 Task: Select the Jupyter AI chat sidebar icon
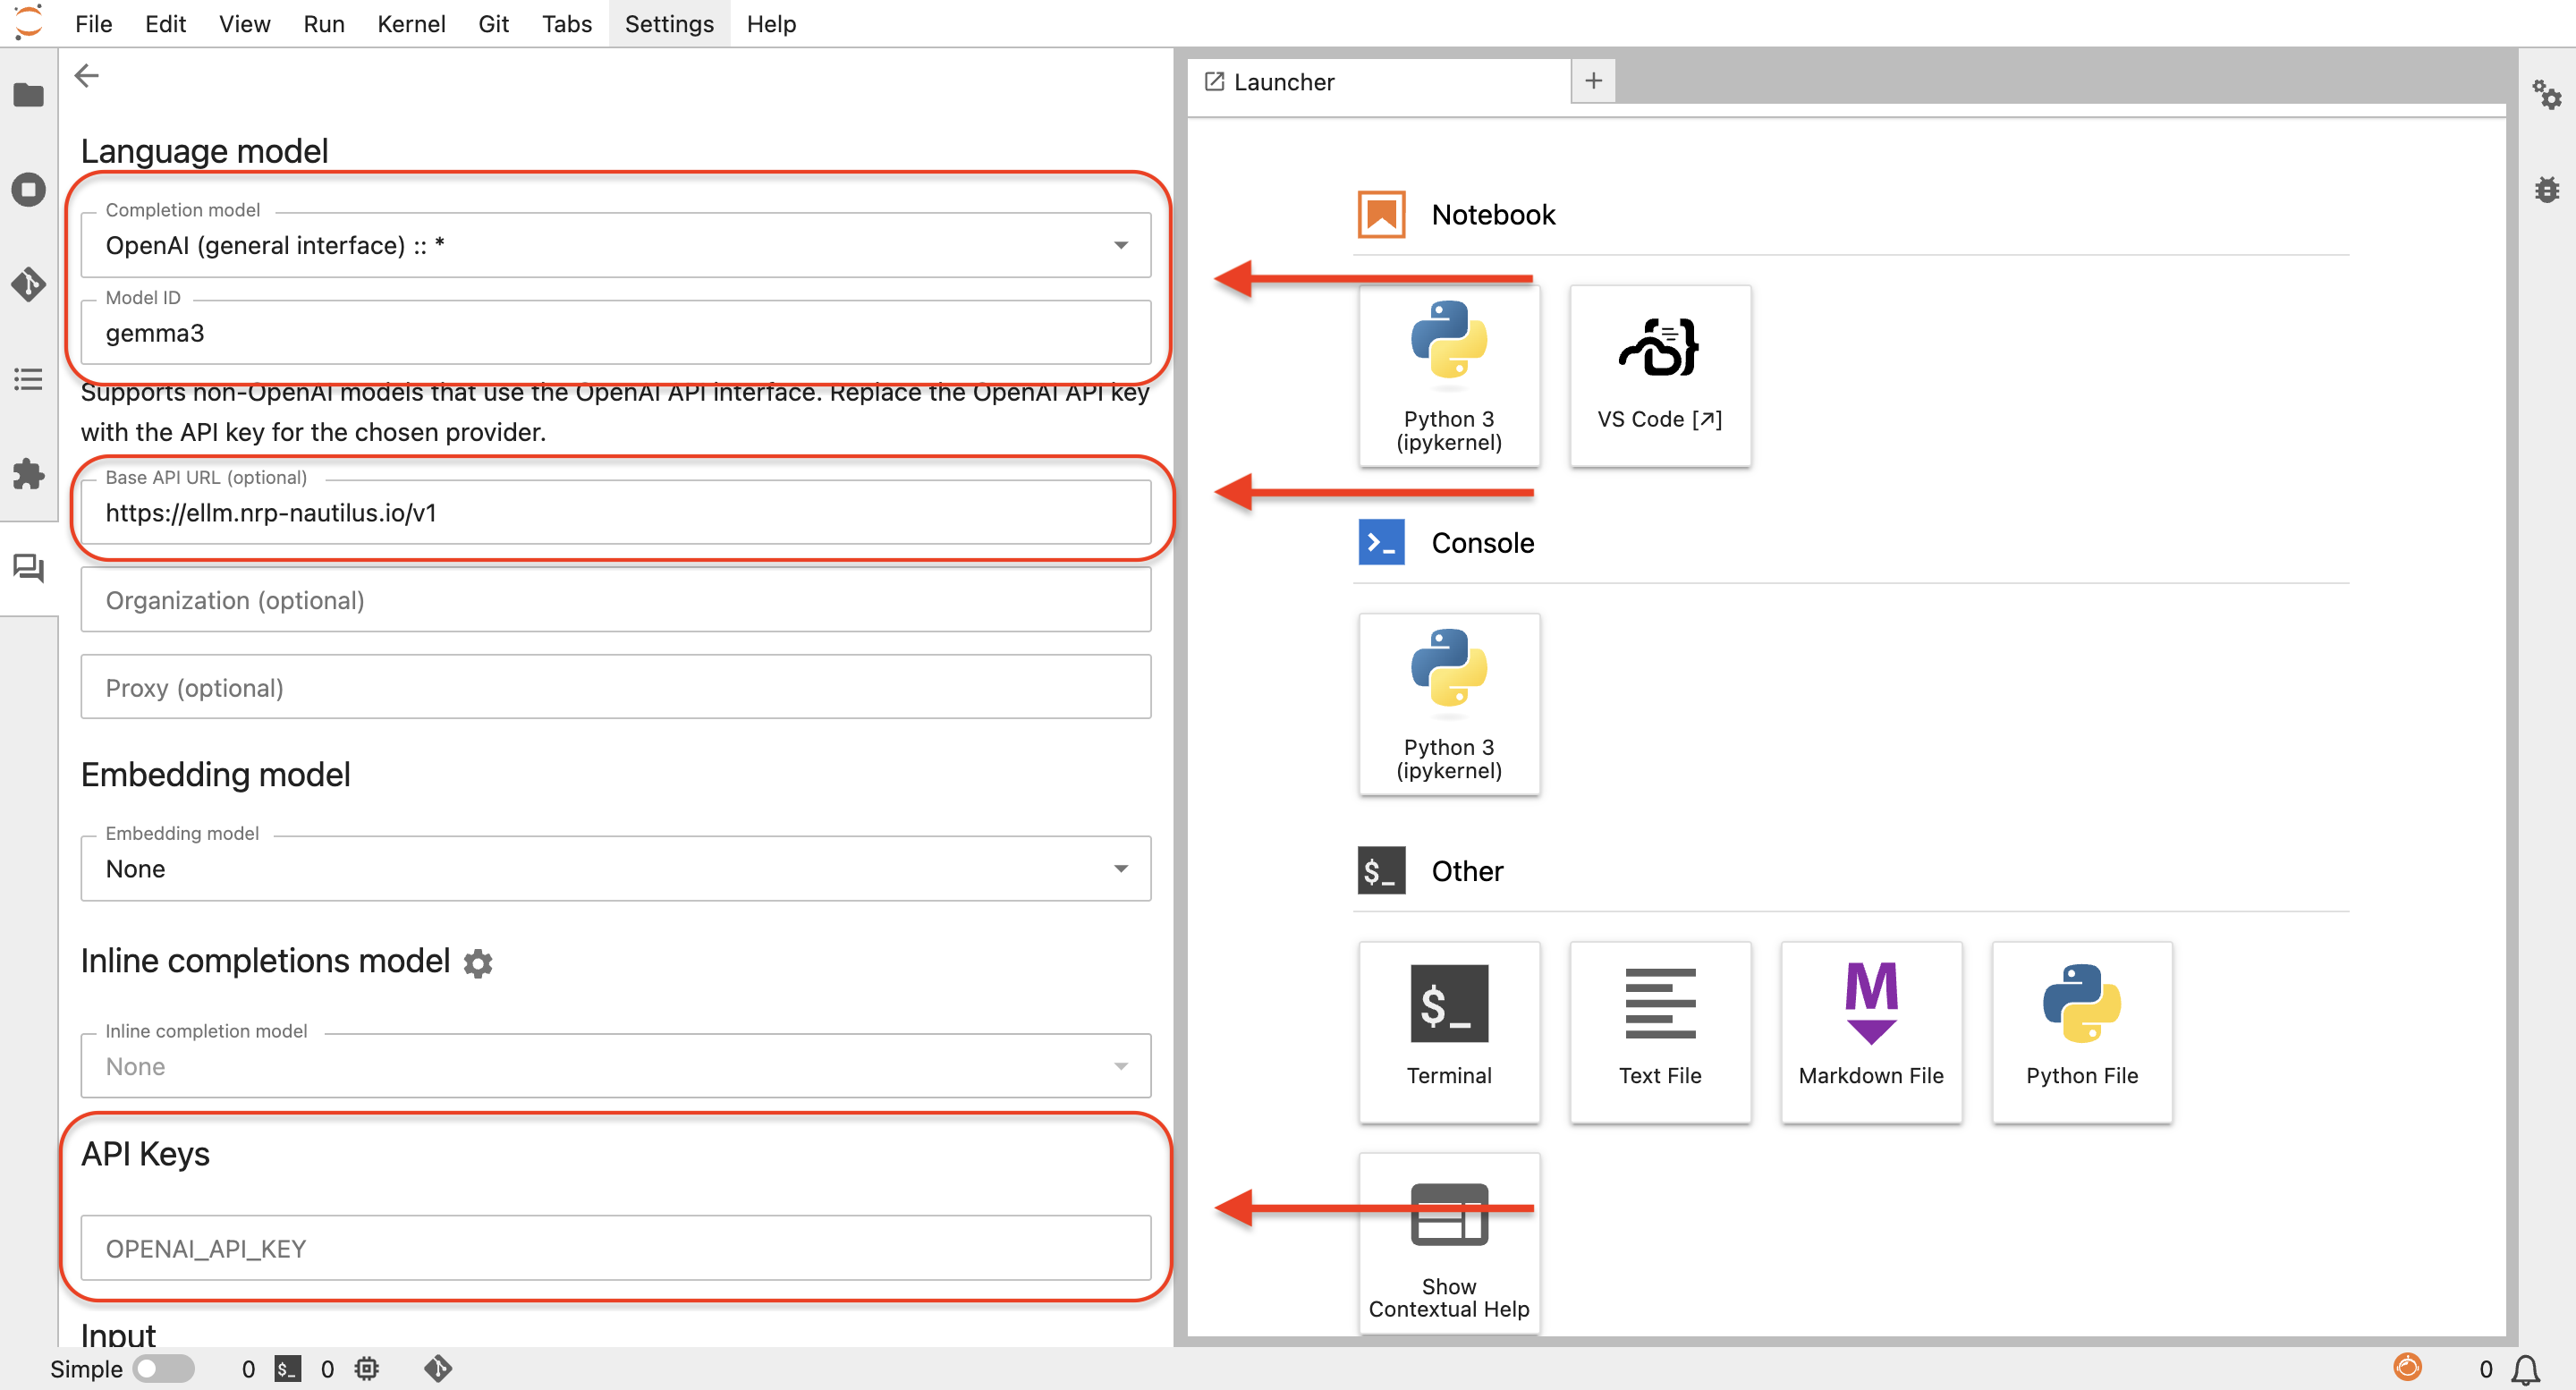[28, 568]
